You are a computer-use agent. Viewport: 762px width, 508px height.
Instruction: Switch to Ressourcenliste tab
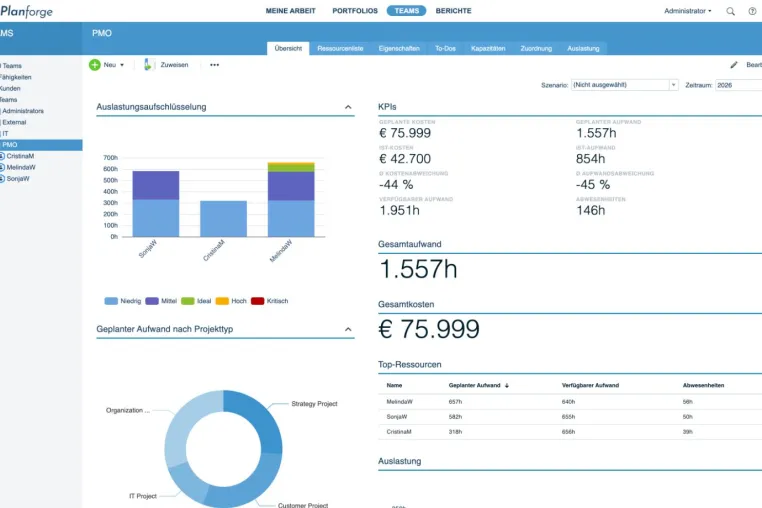pyautogui.click(x=340, y=48)
